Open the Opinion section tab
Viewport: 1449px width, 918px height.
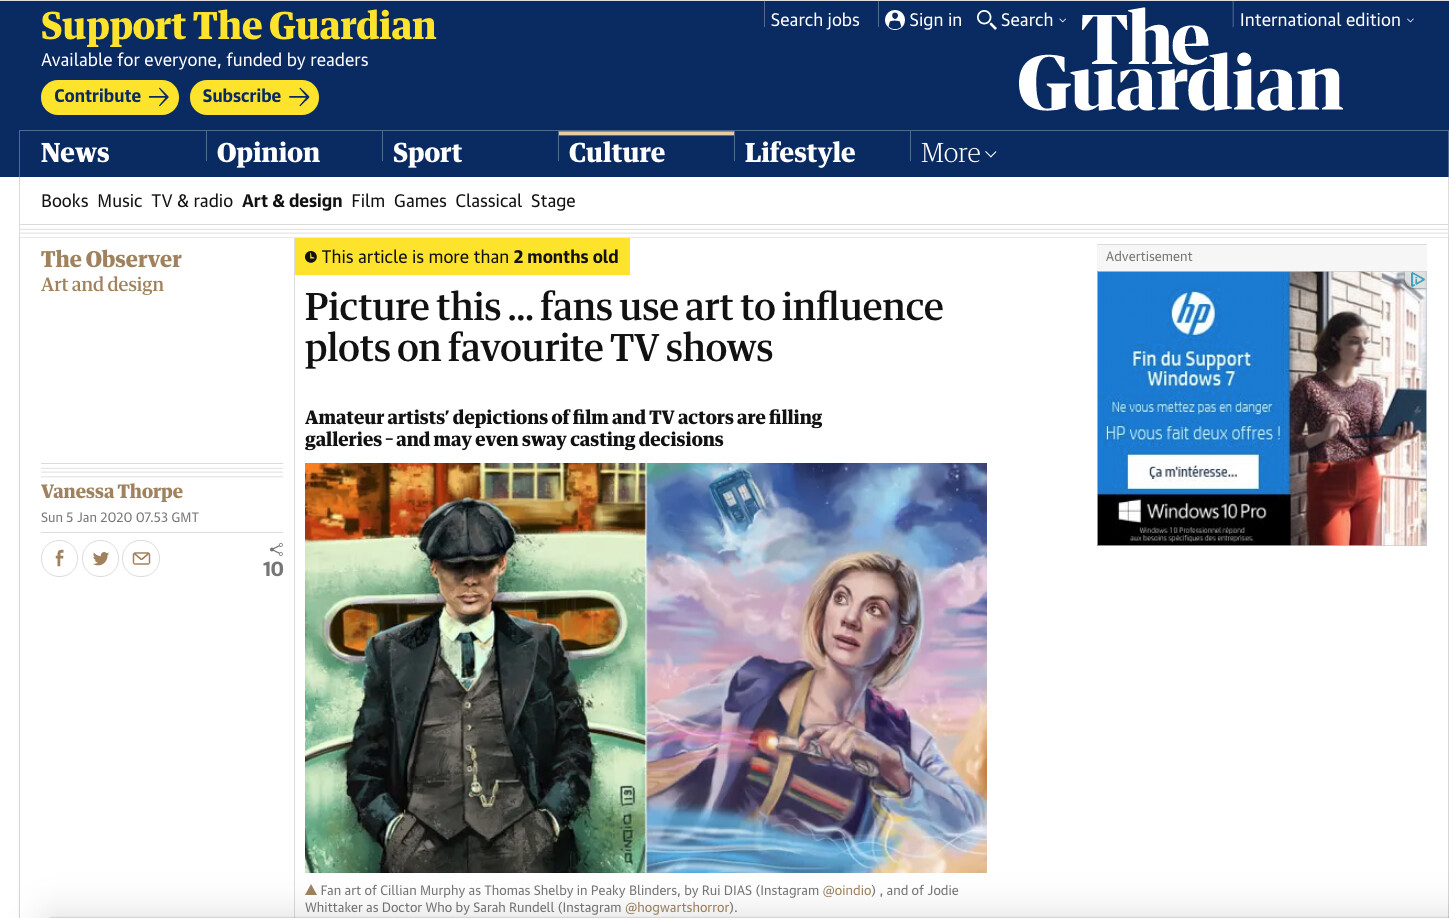click(269, 153)
